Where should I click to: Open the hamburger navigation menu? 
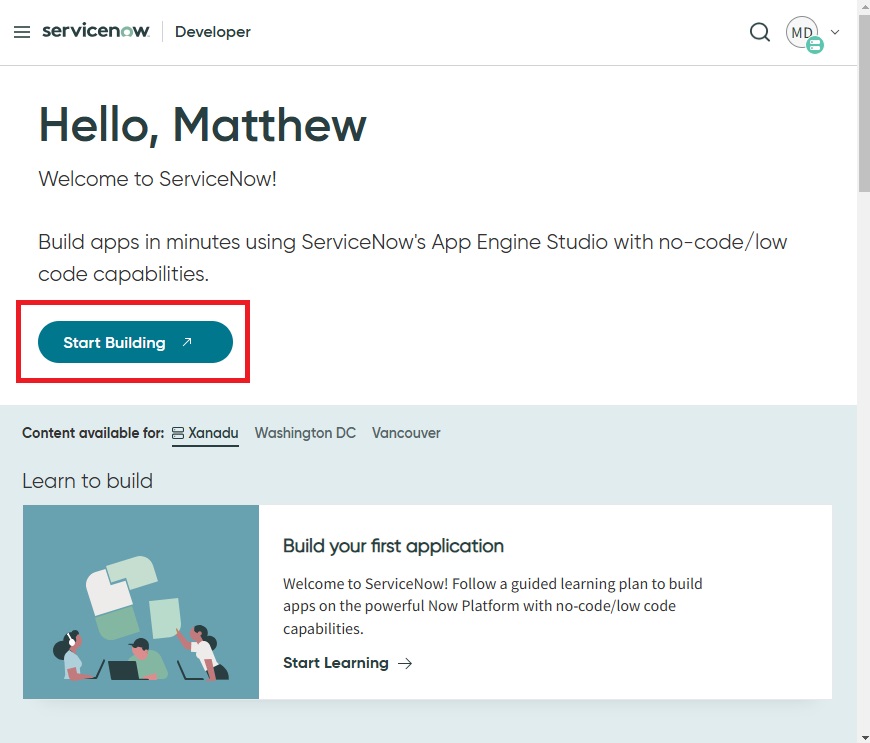click(x=22, y=32)
